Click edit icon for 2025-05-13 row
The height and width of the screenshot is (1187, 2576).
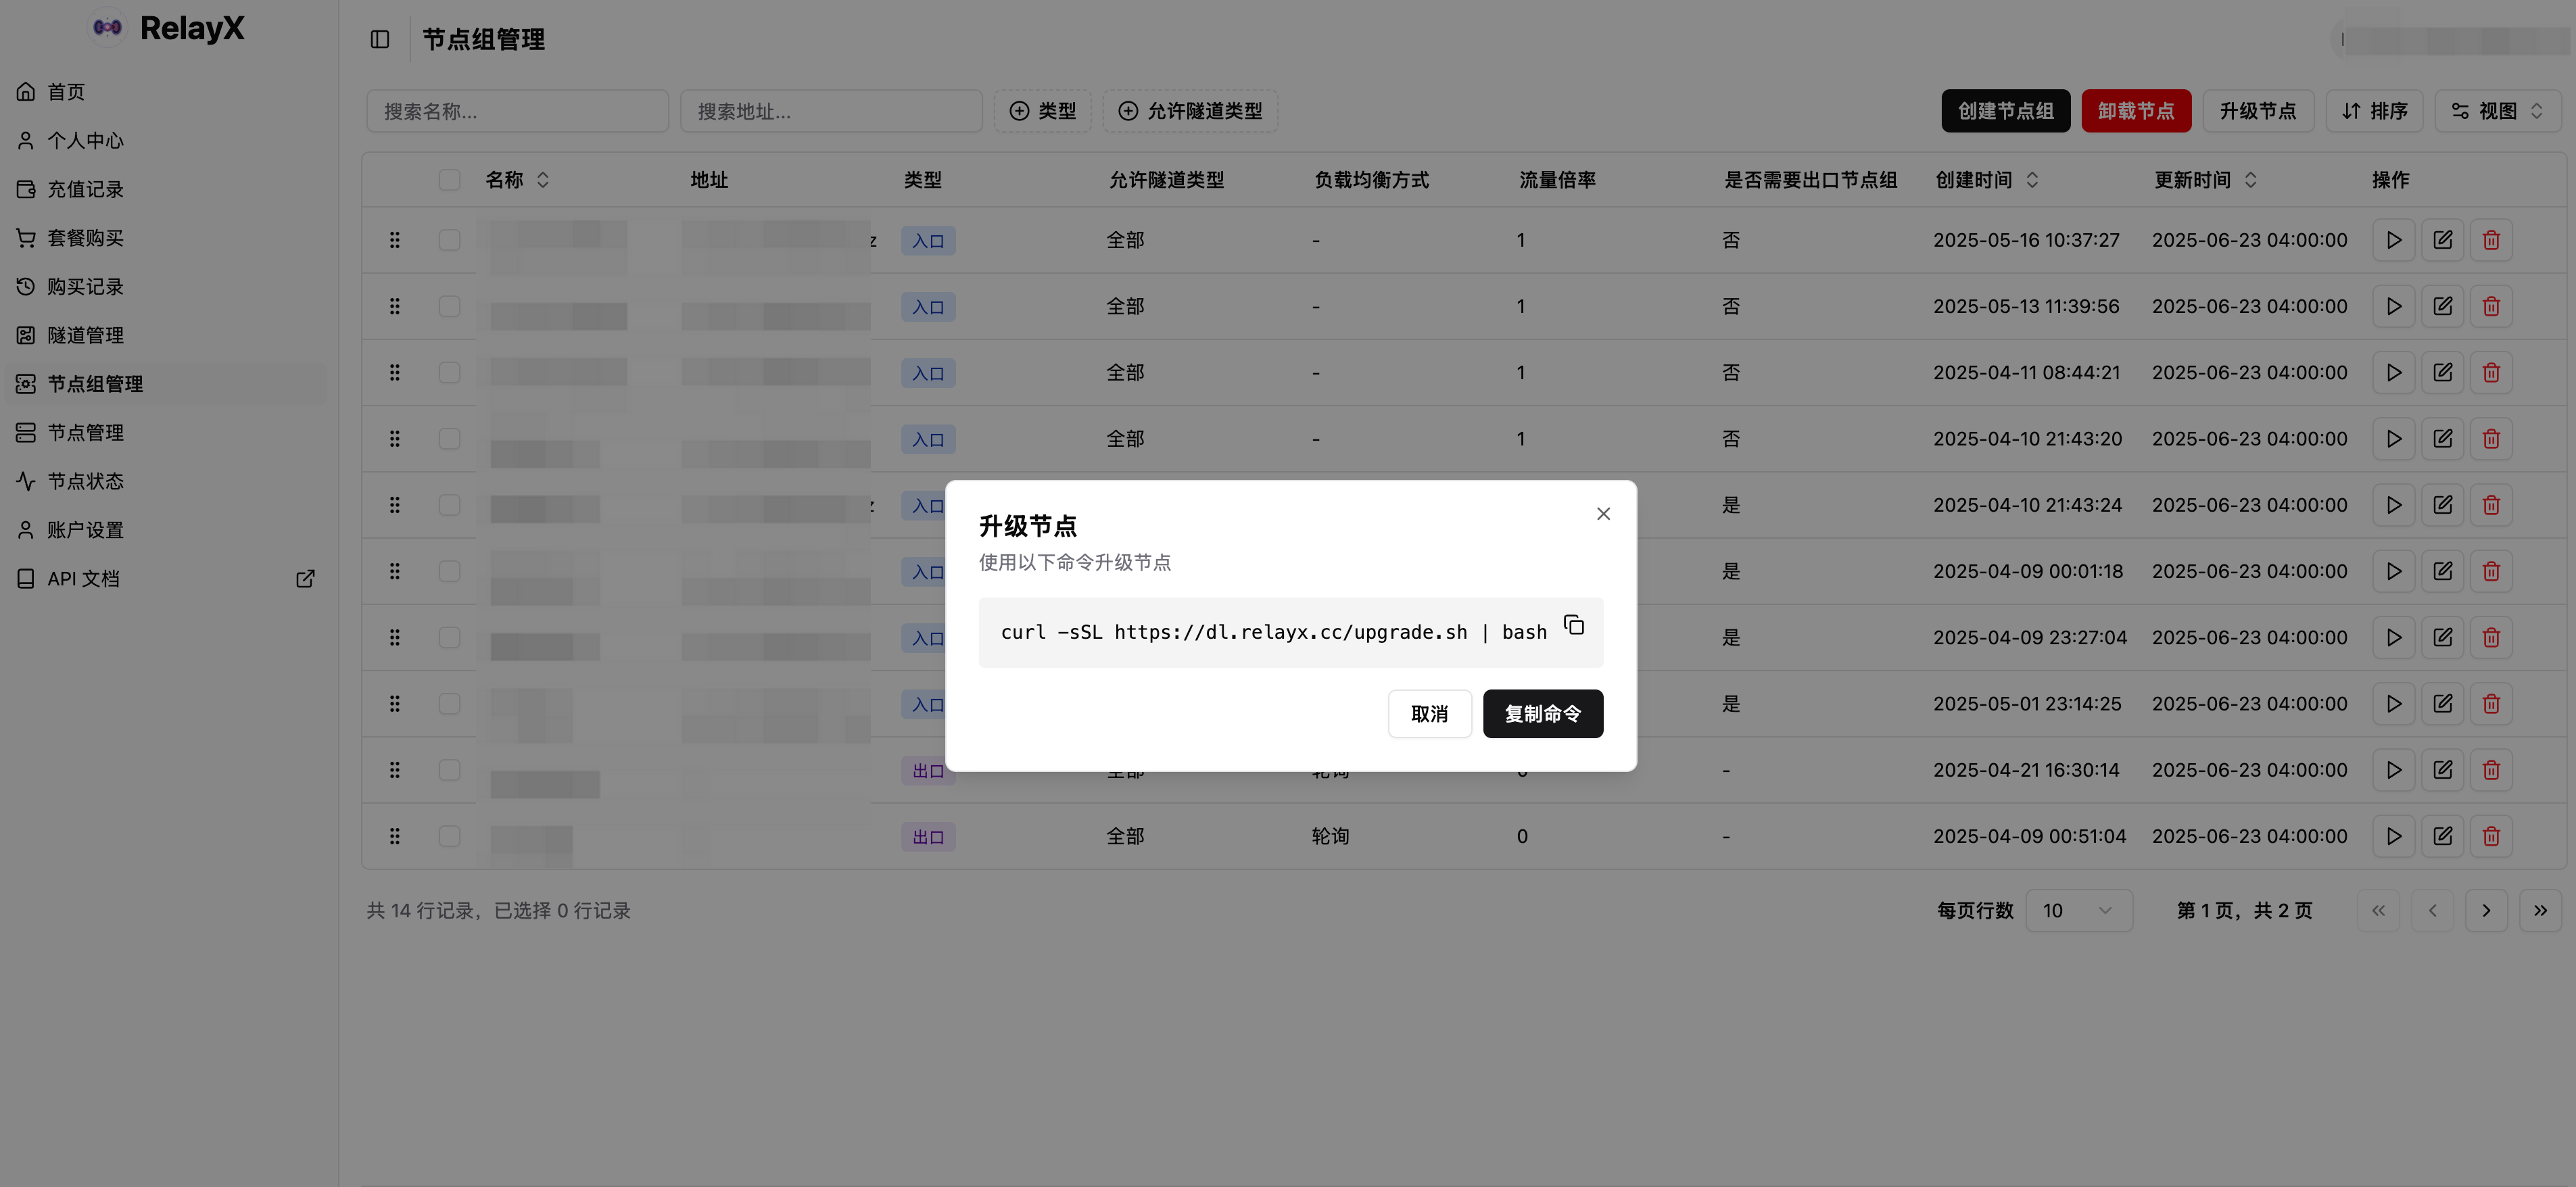pos(2442,306)
